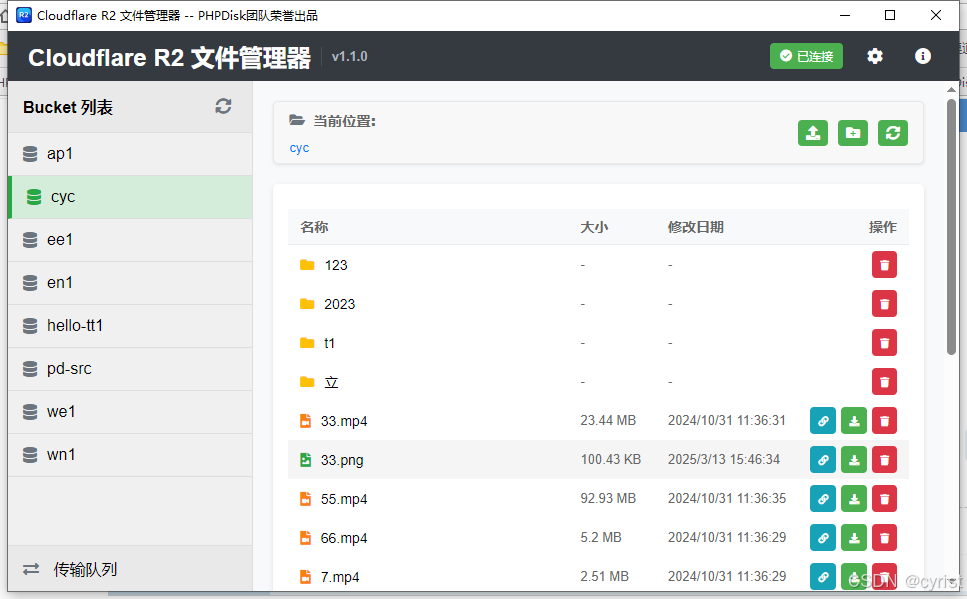Delete the 立 folder
The height and width of the screenshot is (599, 967).
[884, 382]
